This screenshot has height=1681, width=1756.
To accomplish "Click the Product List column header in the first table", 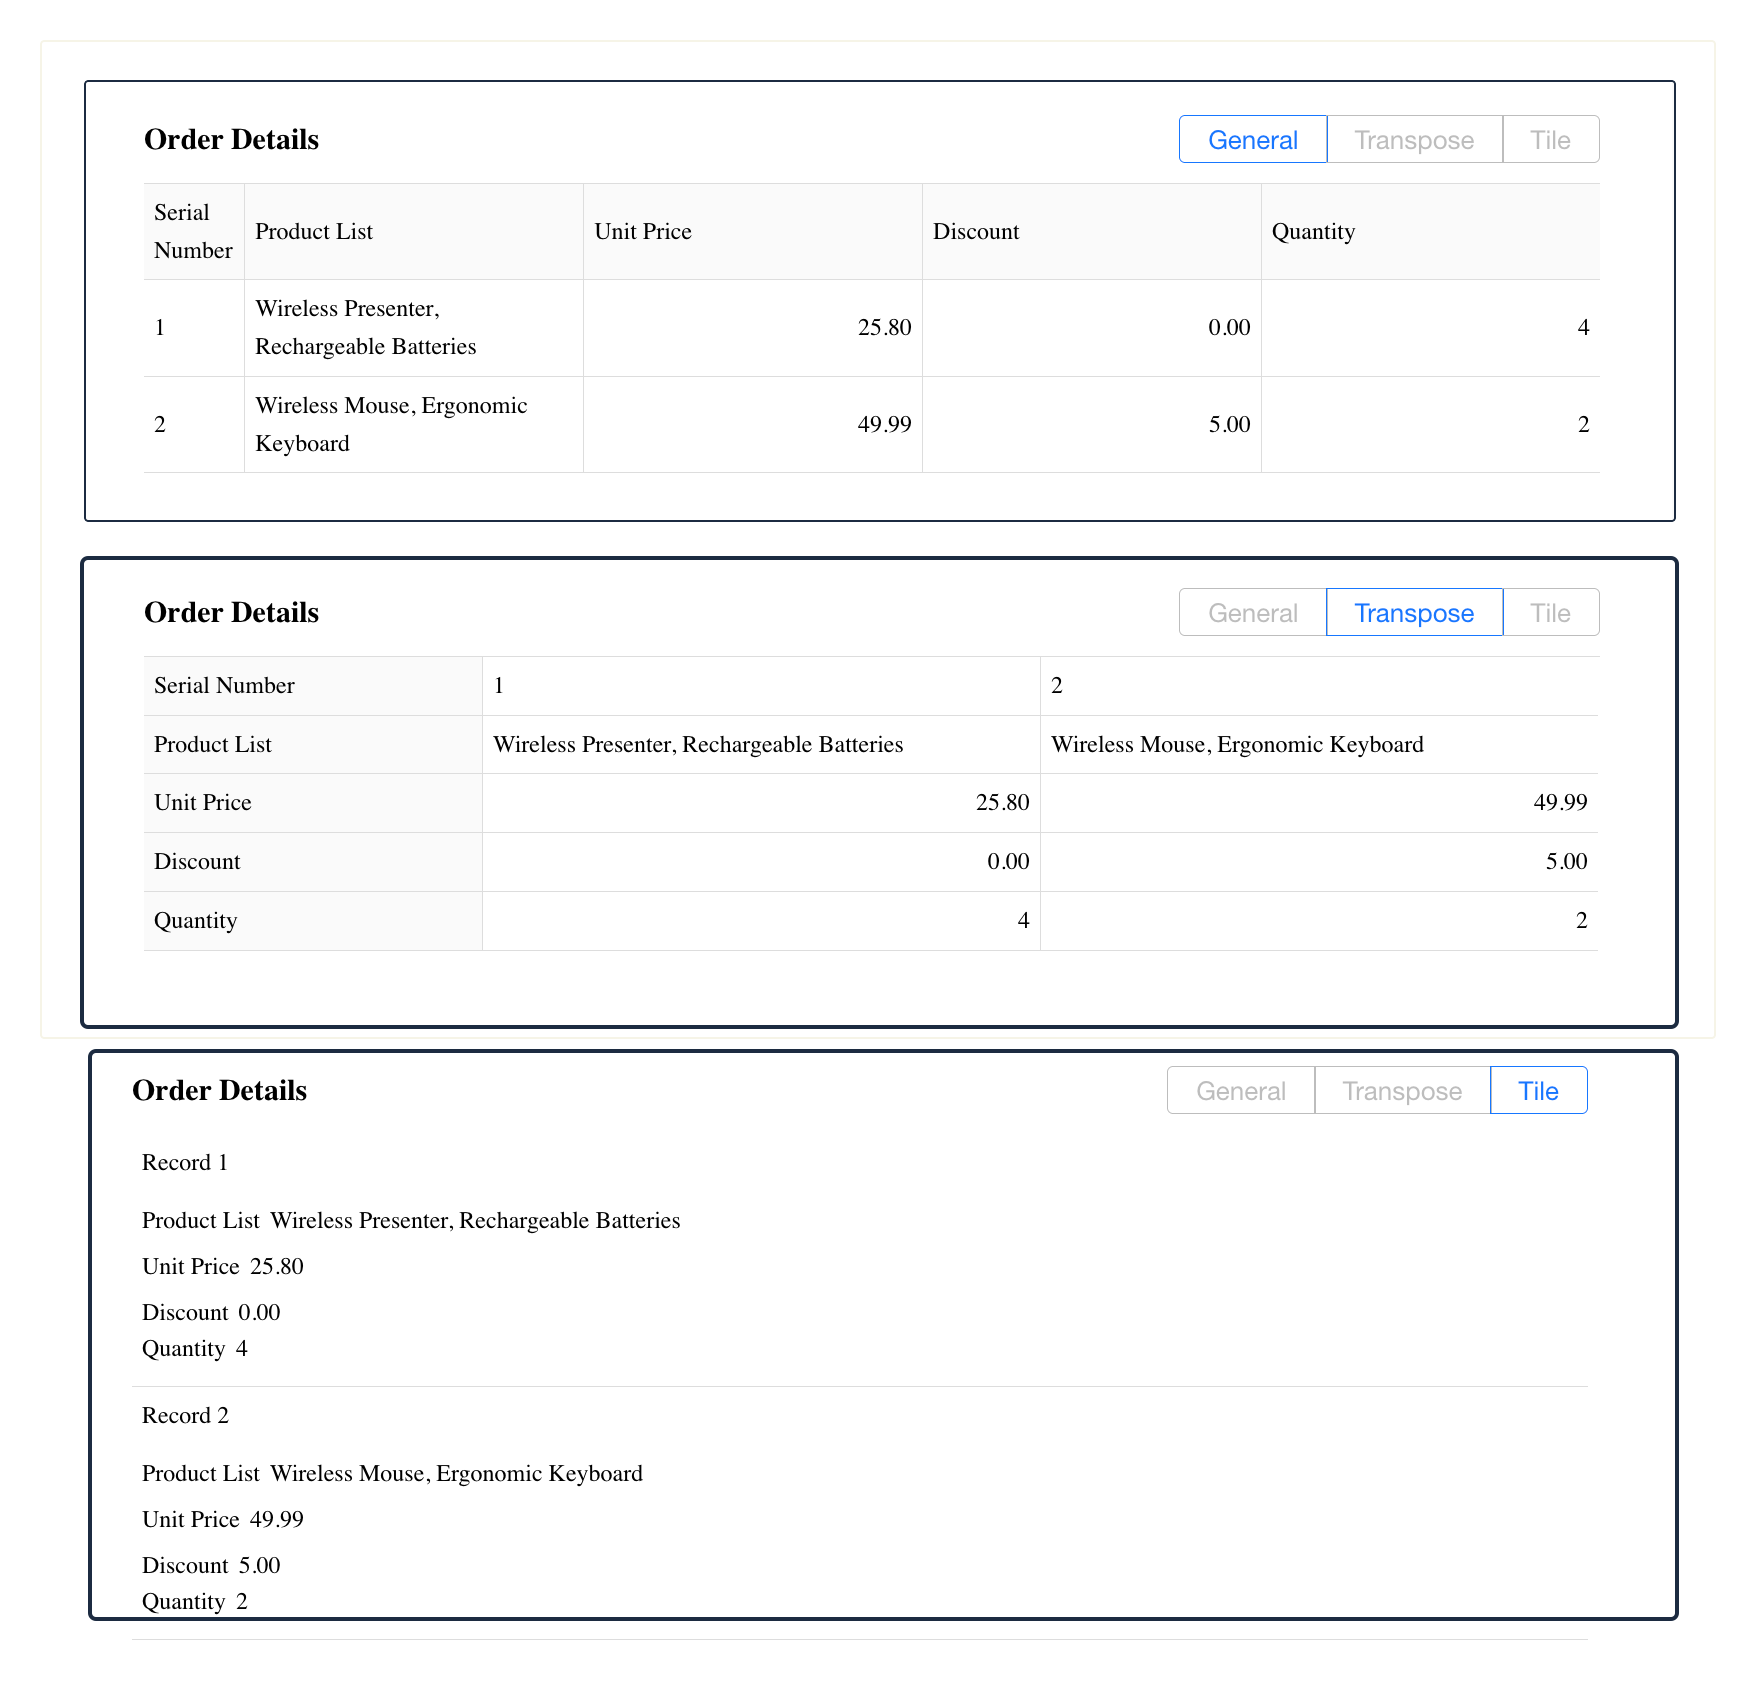I will click(x=314, y=232).
